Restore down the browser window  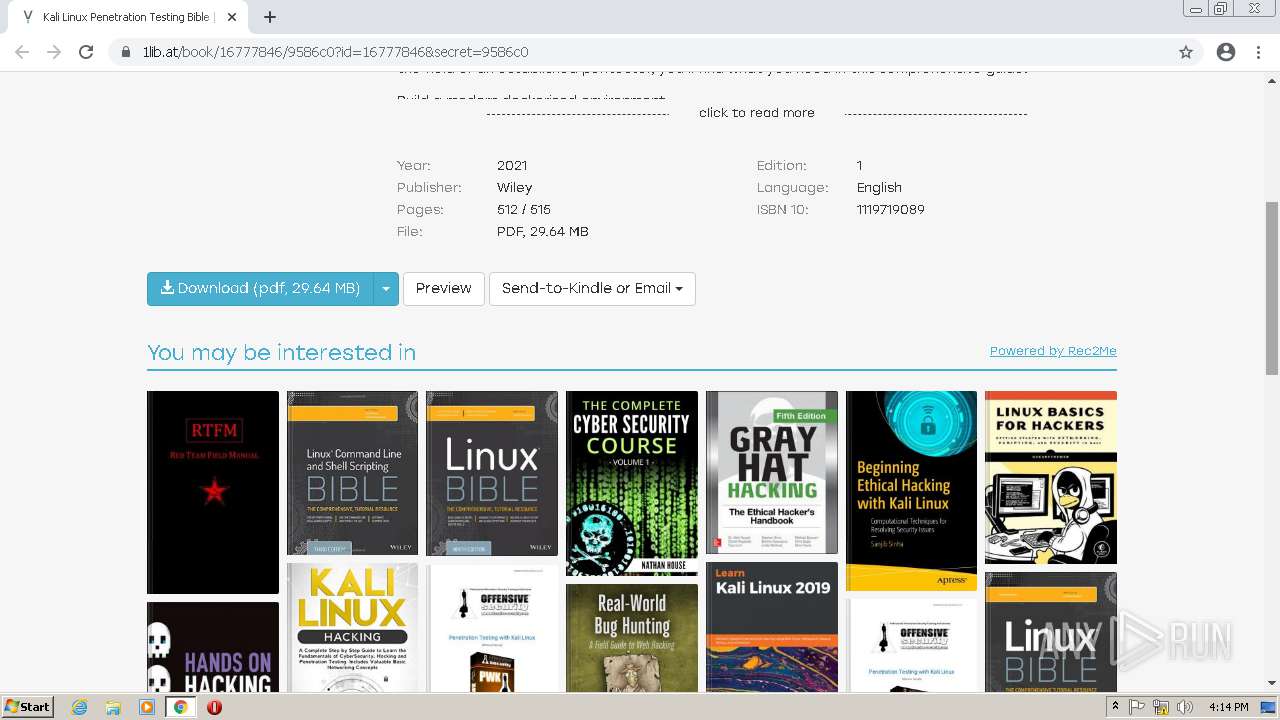tap(1221, 9)
